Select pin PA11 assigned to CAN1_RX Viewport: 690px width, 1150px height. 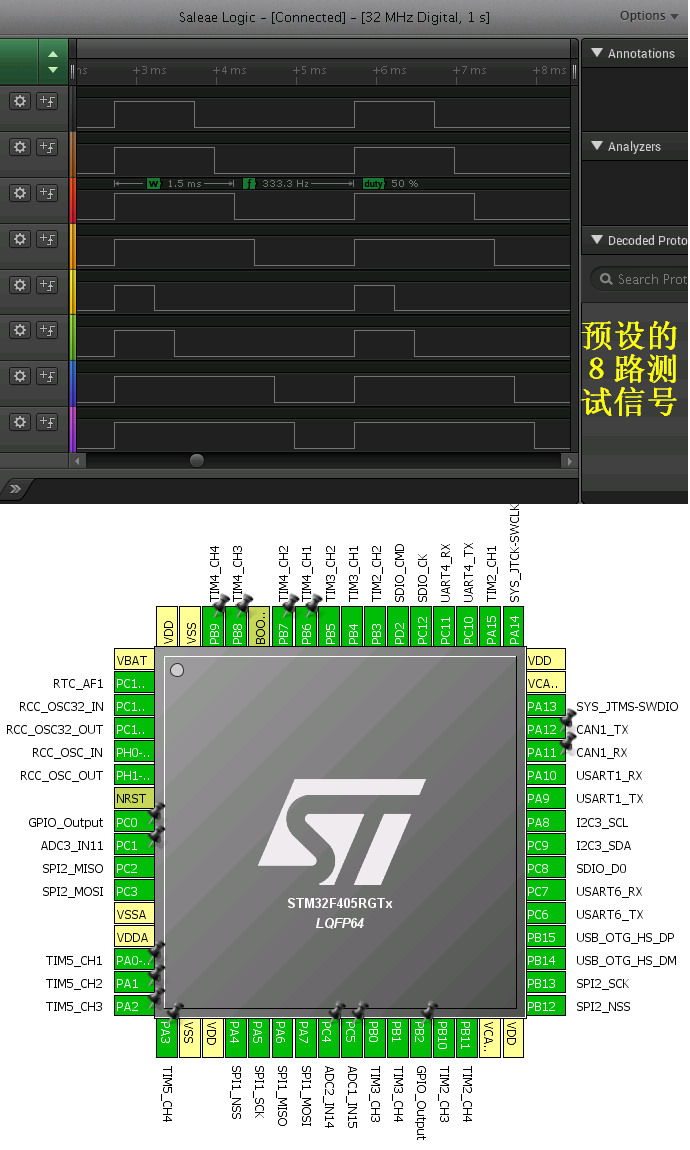tap(546, 752)
